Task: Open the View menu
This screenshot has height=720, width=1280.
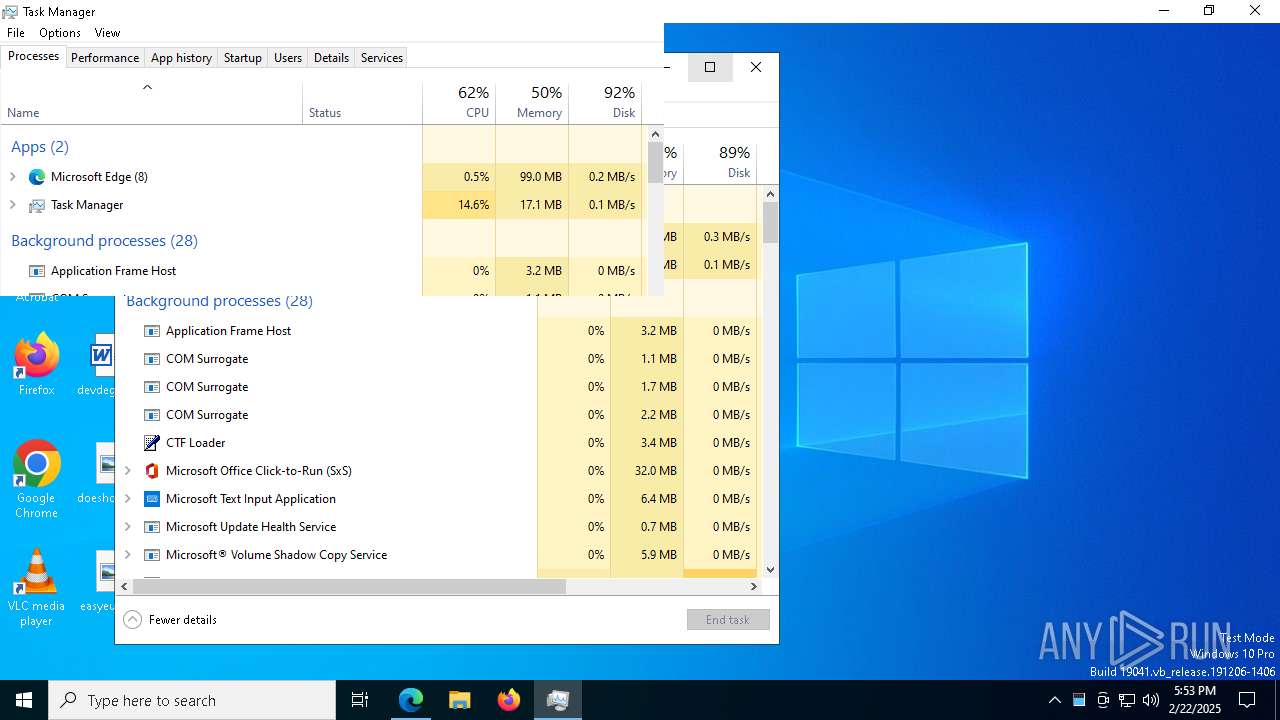Action: tap(107, 33)
